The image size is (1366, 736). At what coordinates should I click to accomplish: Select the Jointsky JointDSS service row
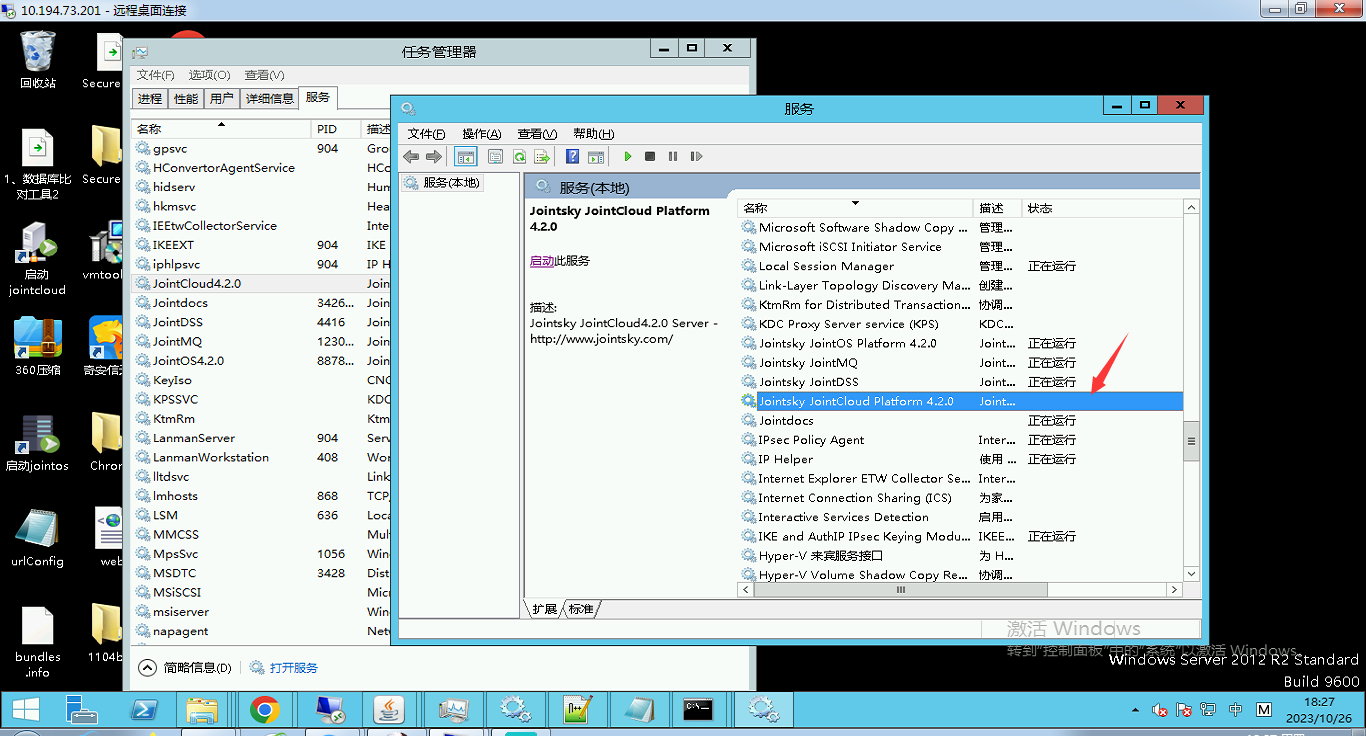(960, 382)
